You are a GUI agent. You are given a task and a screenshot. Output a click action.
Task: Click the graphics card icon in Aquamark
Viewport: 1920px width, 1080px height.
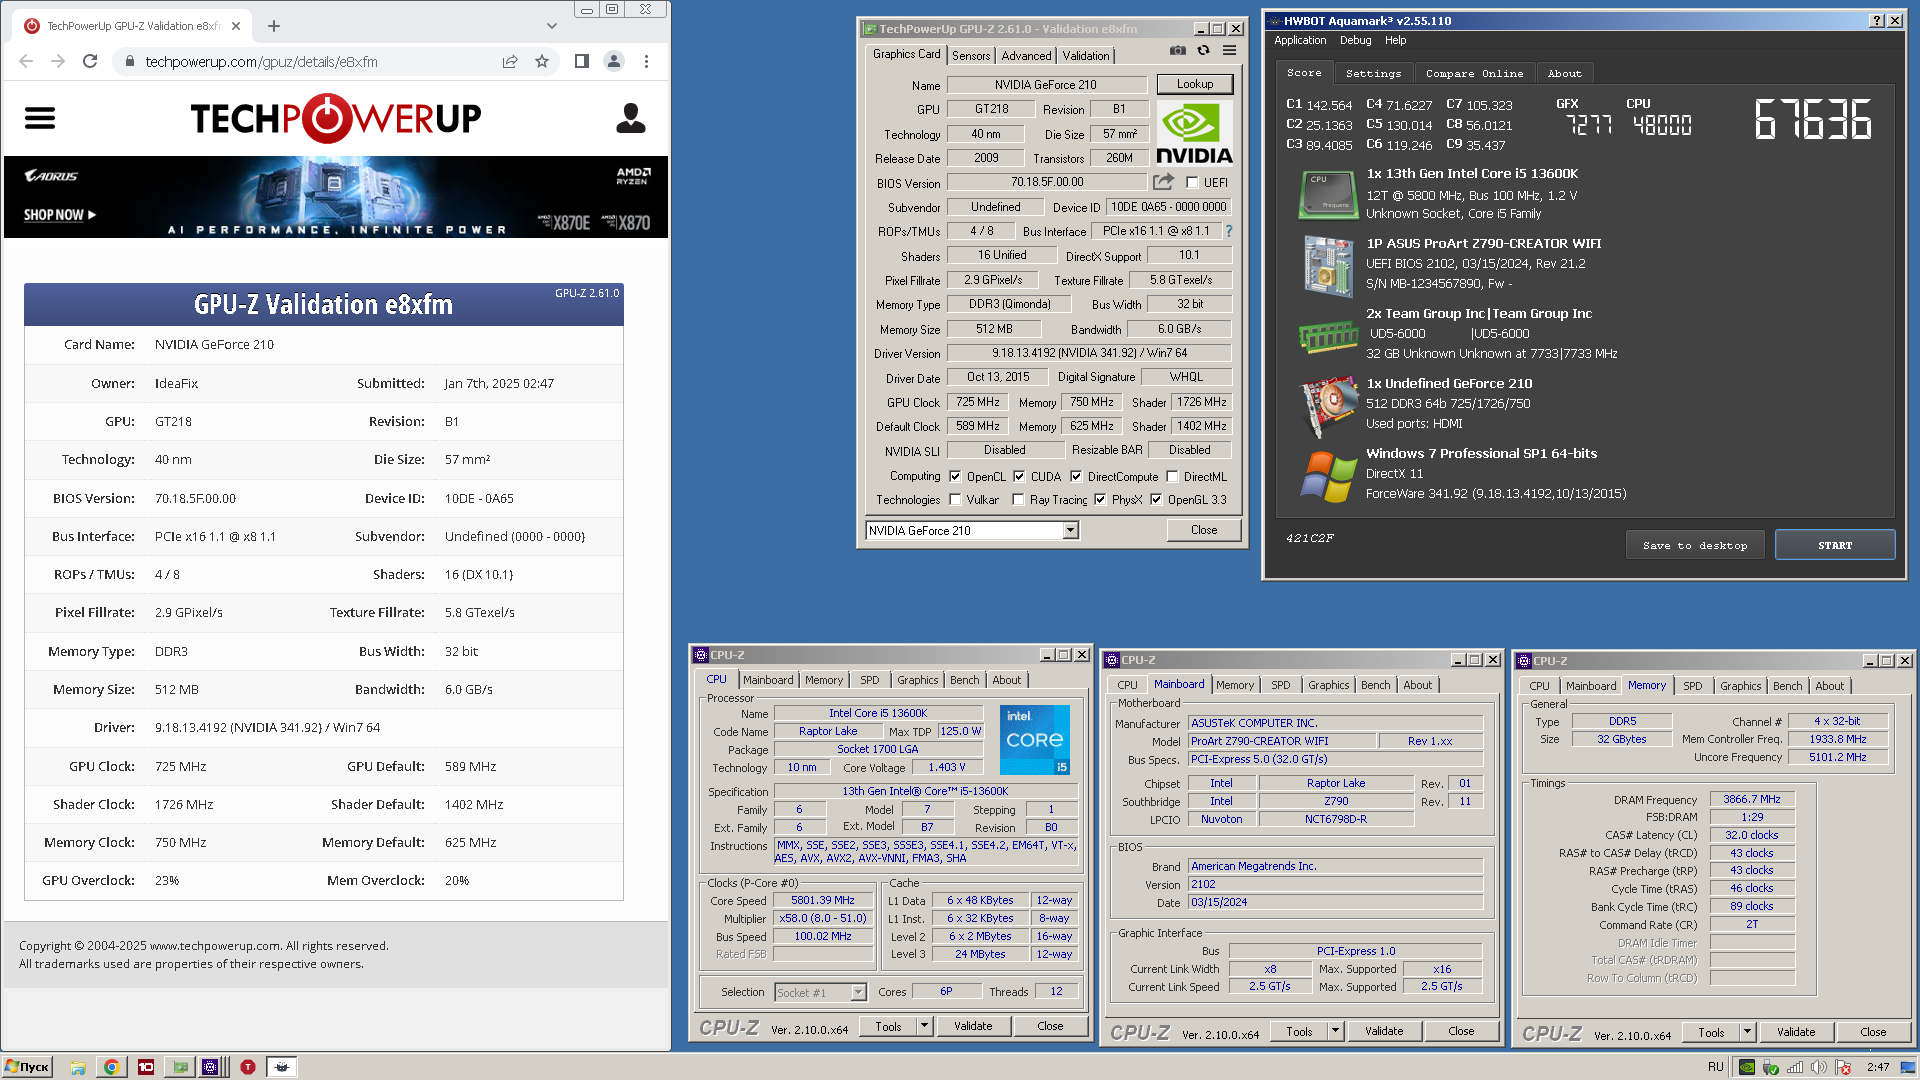pos(1328,407)
